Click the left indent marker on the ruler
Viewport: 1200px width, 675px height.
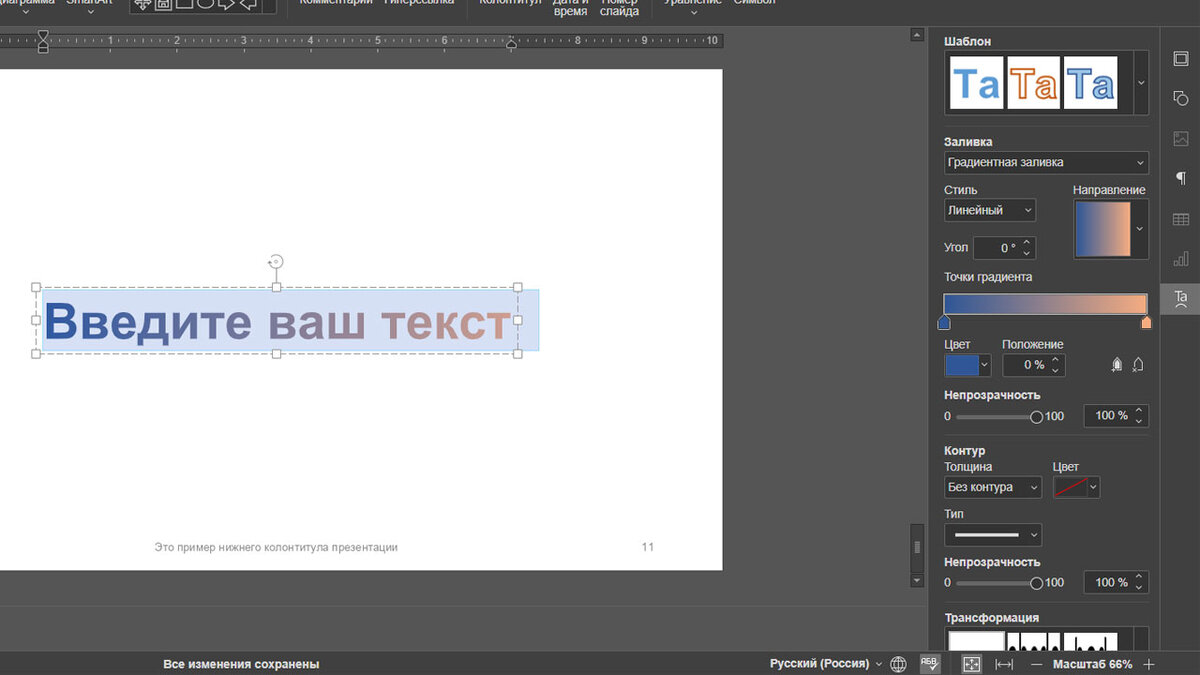[x=42, y=41]
